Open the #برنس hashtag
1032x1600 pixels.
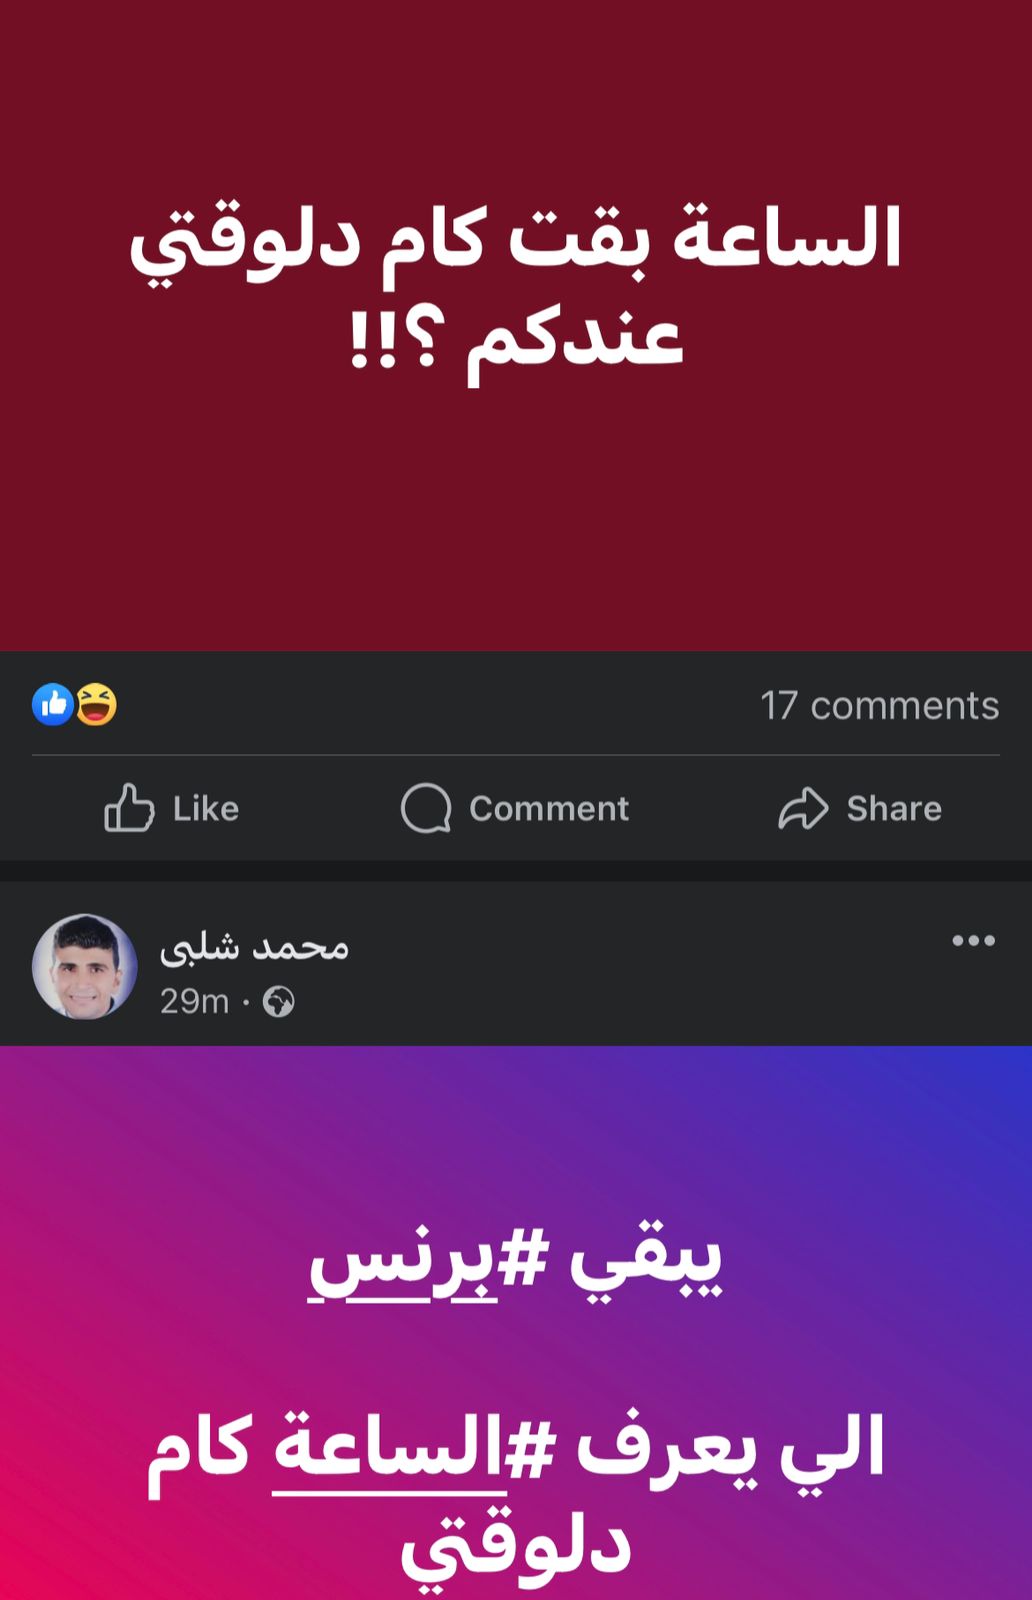coord(430,1262)
